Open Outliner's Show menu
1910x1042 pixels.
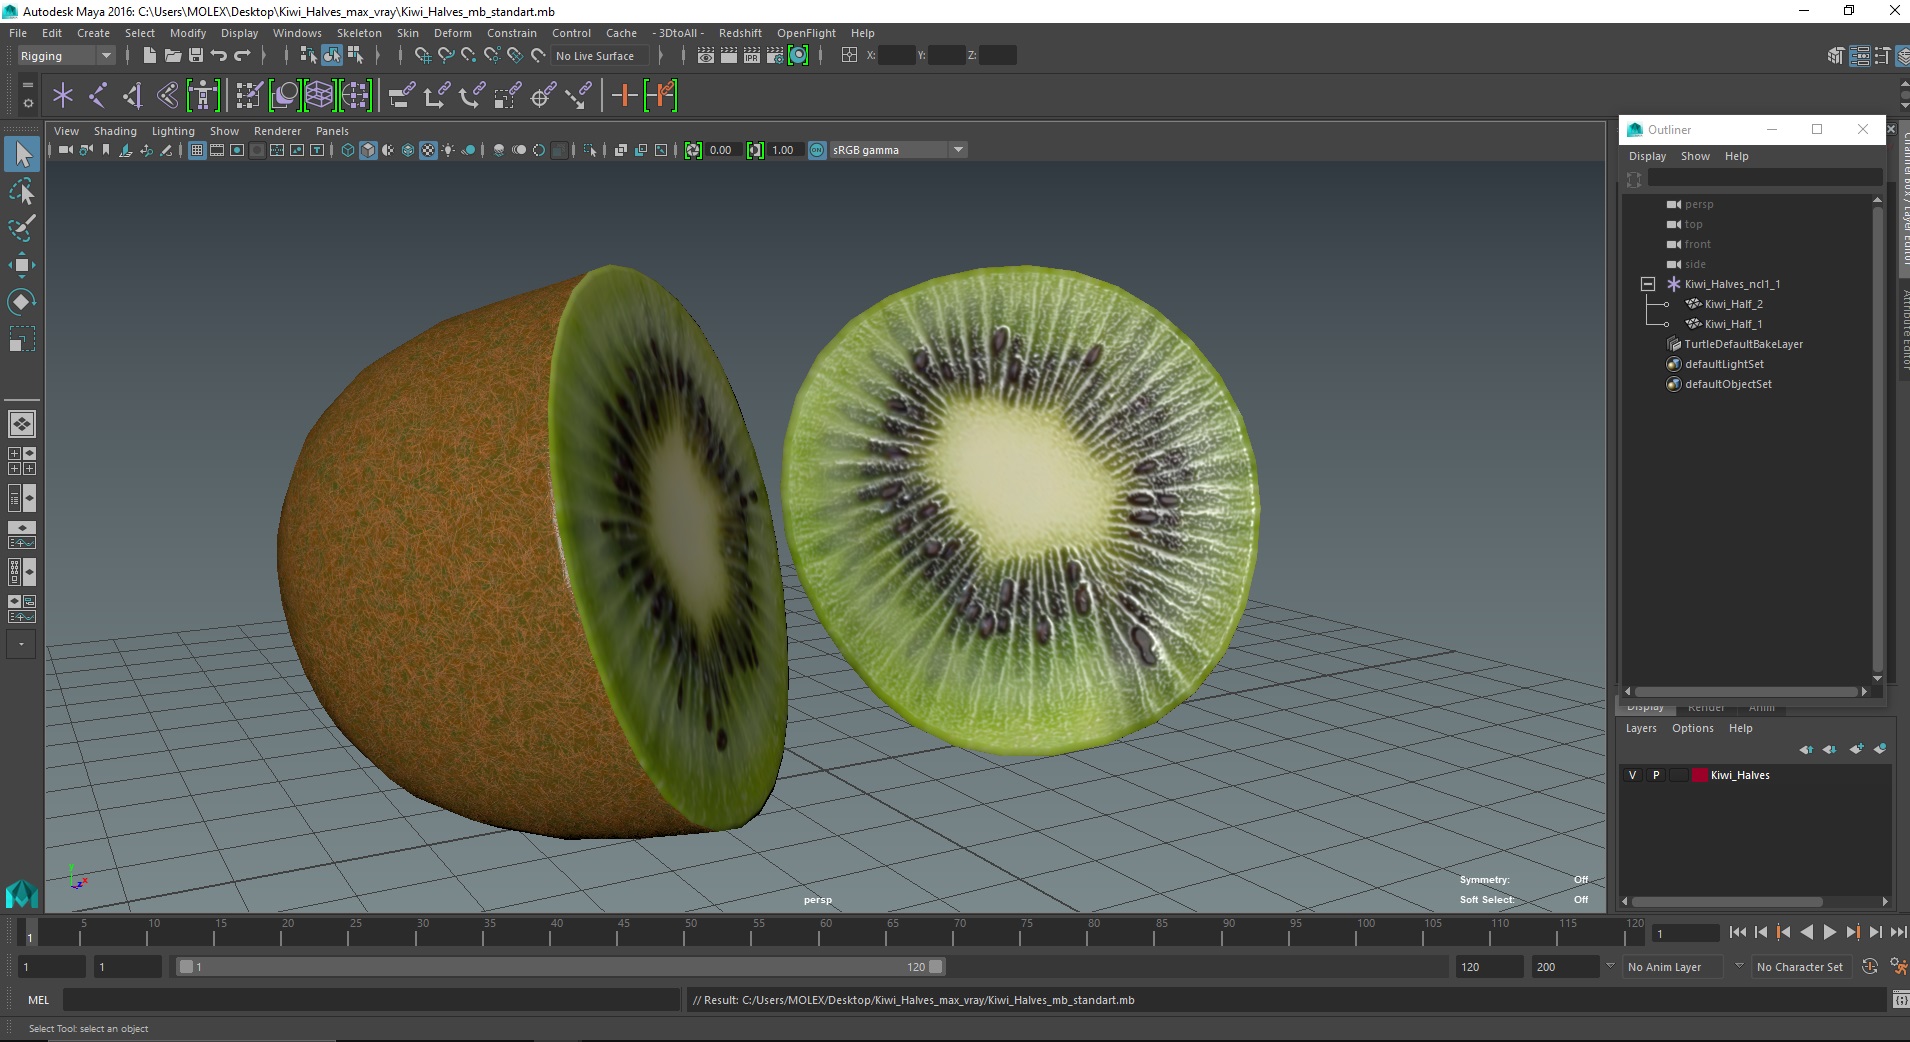click(1695, 156)
